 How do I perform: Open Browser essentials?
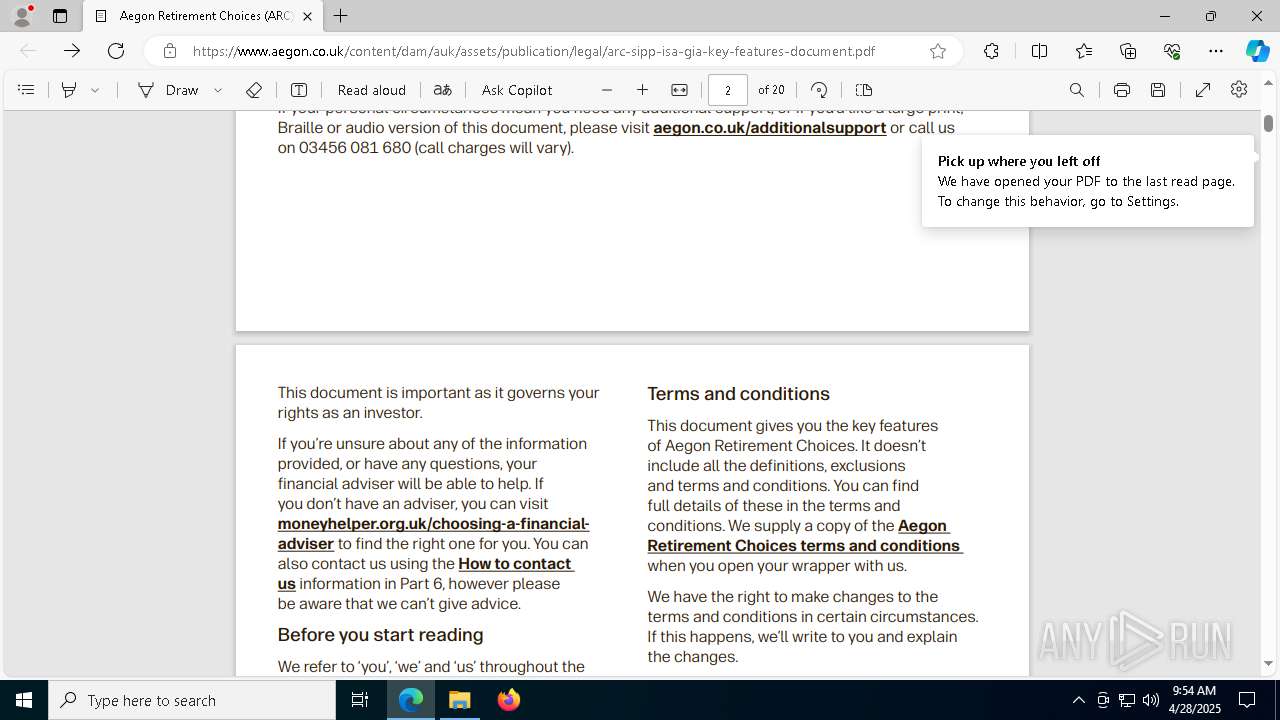pos(1172,51)
